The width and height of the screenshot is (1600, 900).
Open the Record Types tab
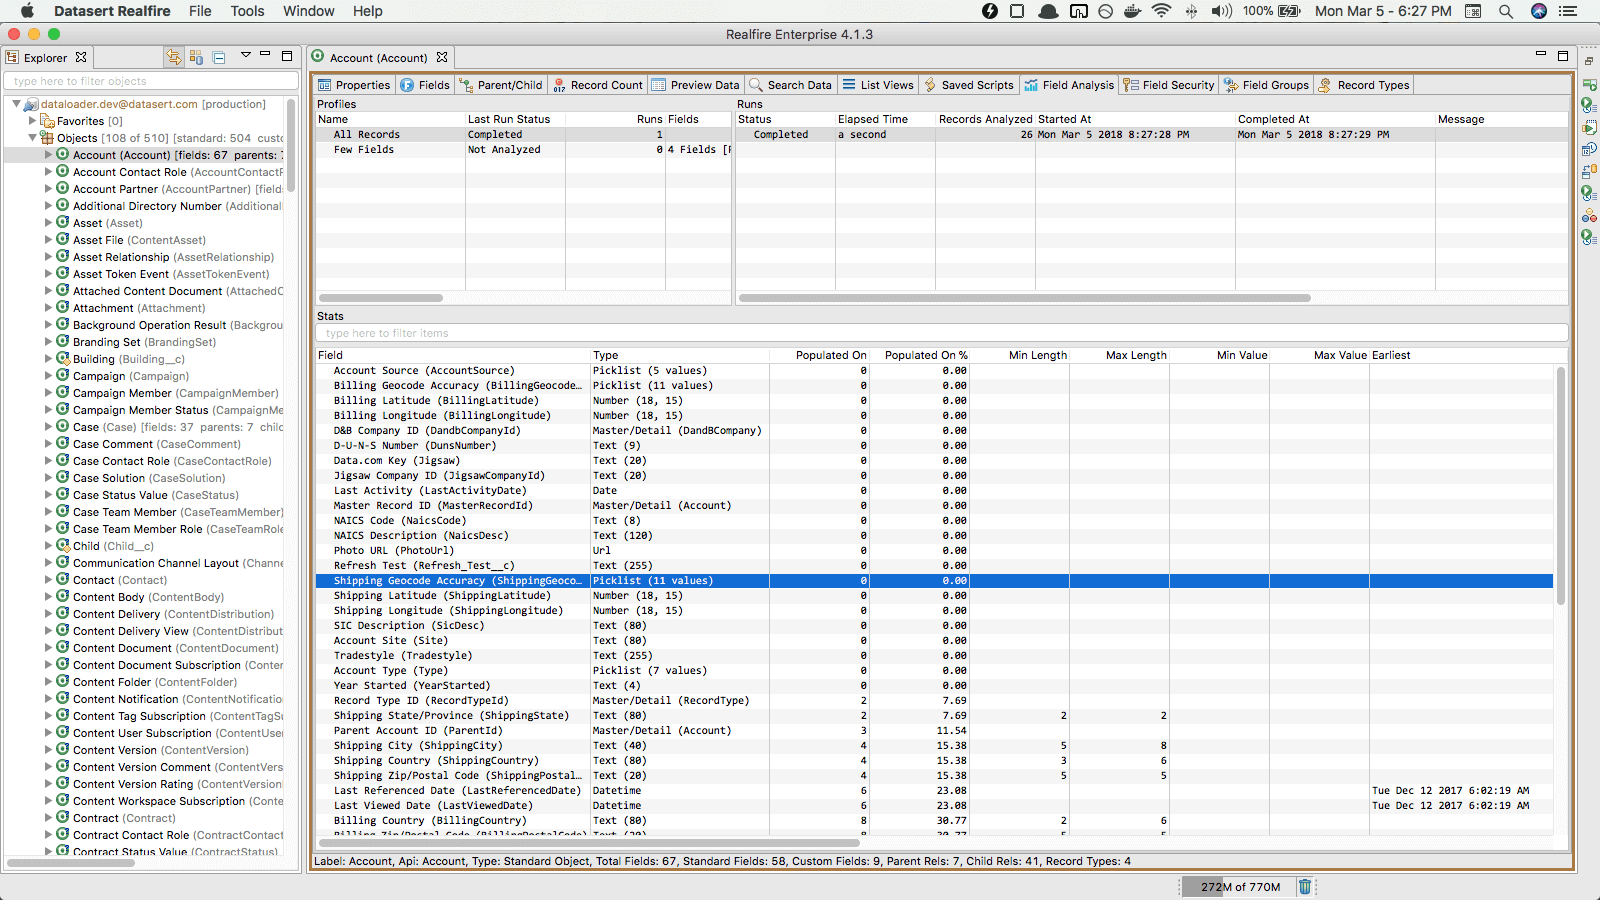coord(1364,85)
